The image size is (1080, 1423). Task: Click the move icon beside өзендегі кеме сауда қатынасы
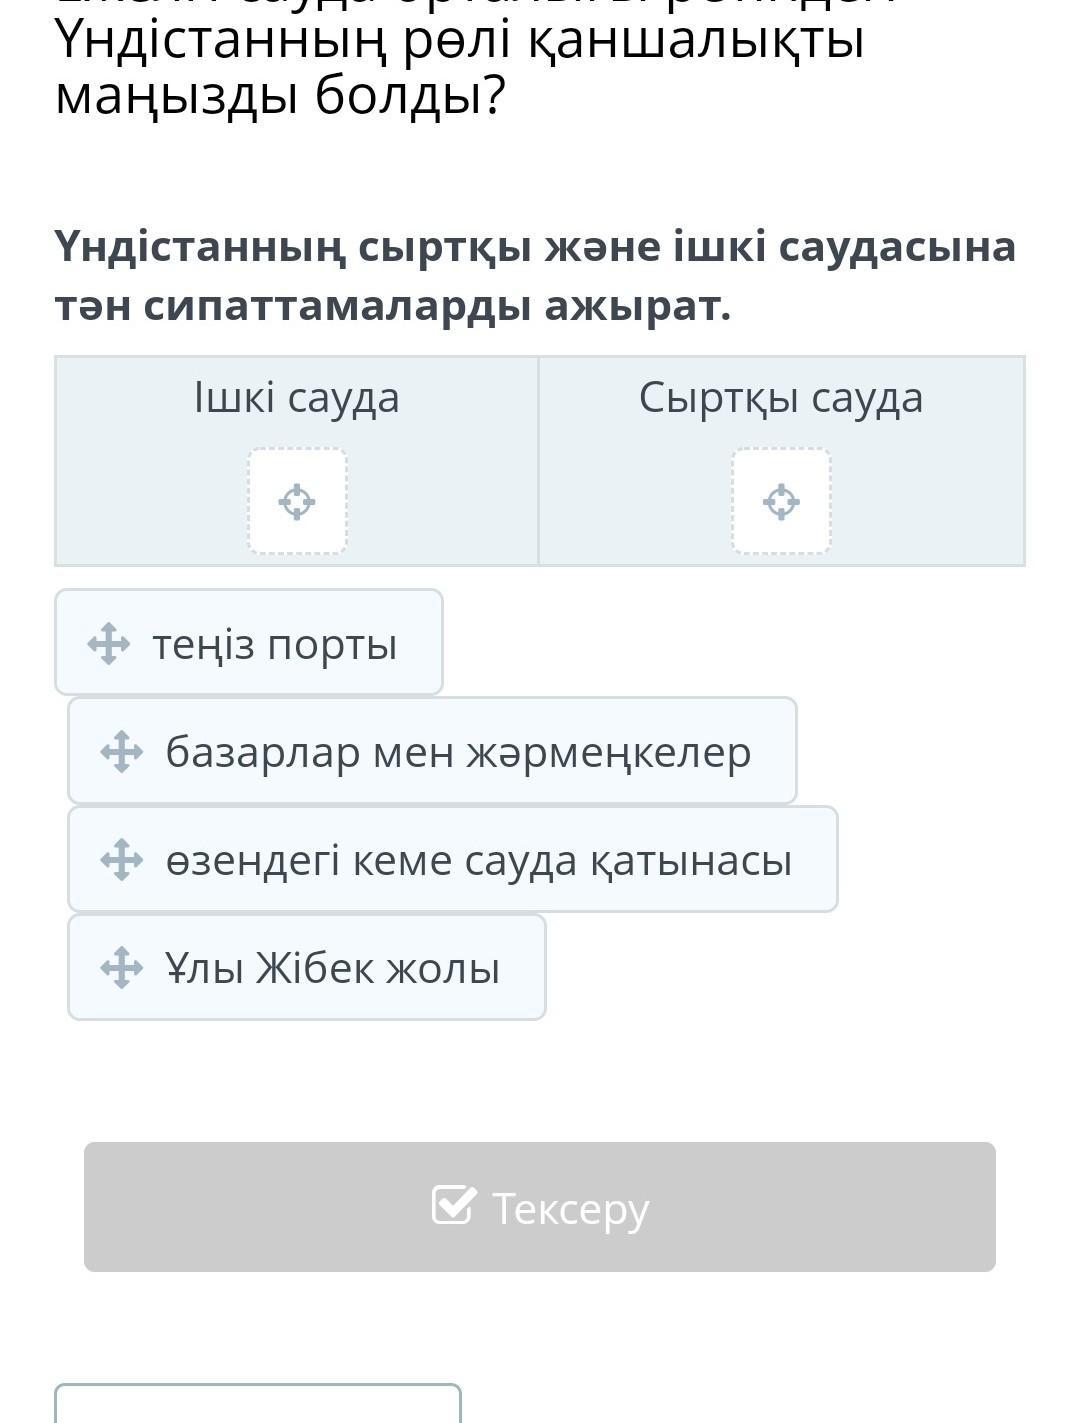pos(121,860)
